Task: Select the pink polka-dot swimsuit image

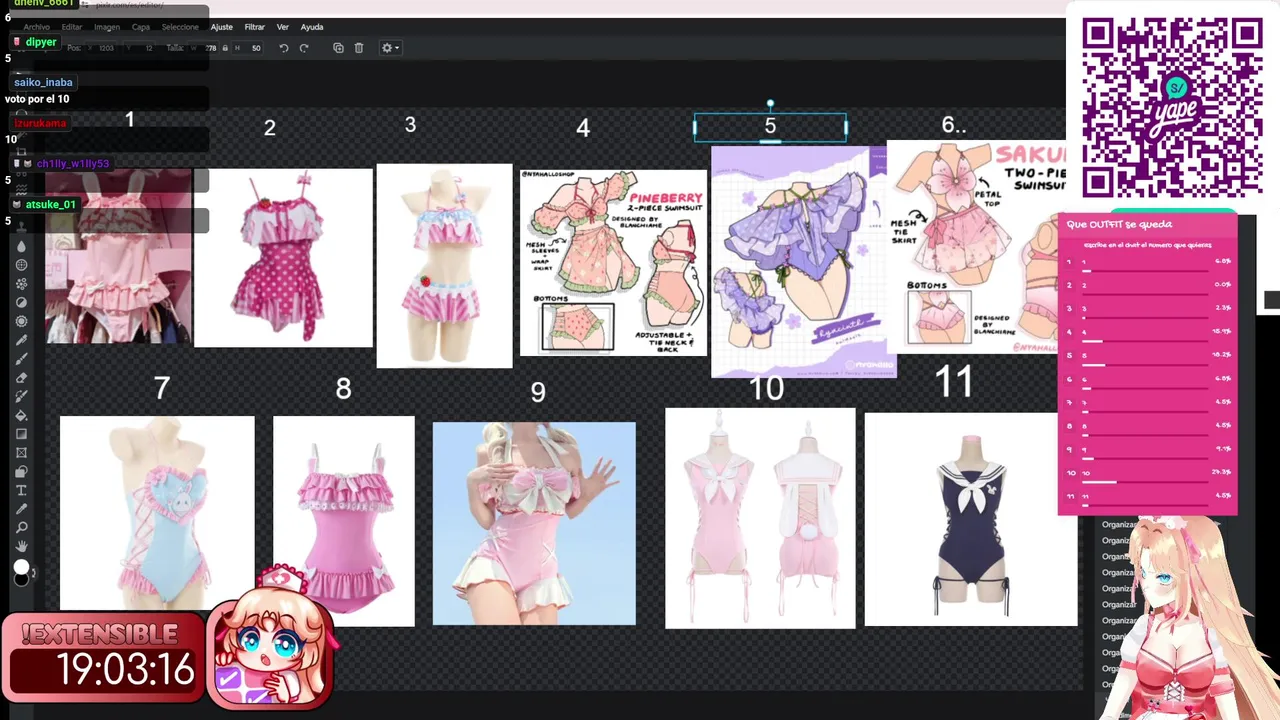Action: tap(283, 258)
